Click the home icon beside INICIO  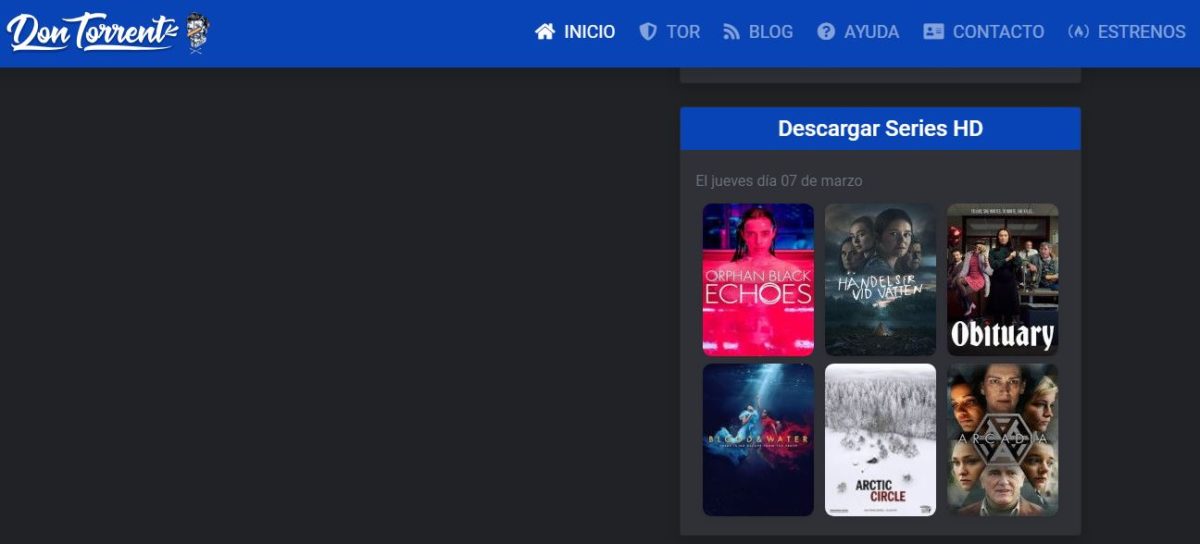[x=545, y=32]
